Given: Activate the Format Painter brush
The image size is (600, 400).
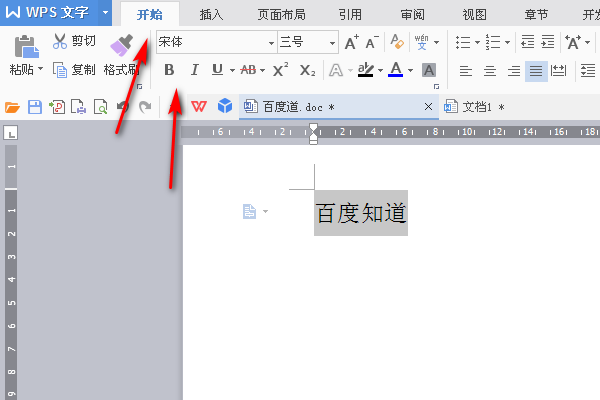Looking at the screenshot, I should (x=121, y=46).
